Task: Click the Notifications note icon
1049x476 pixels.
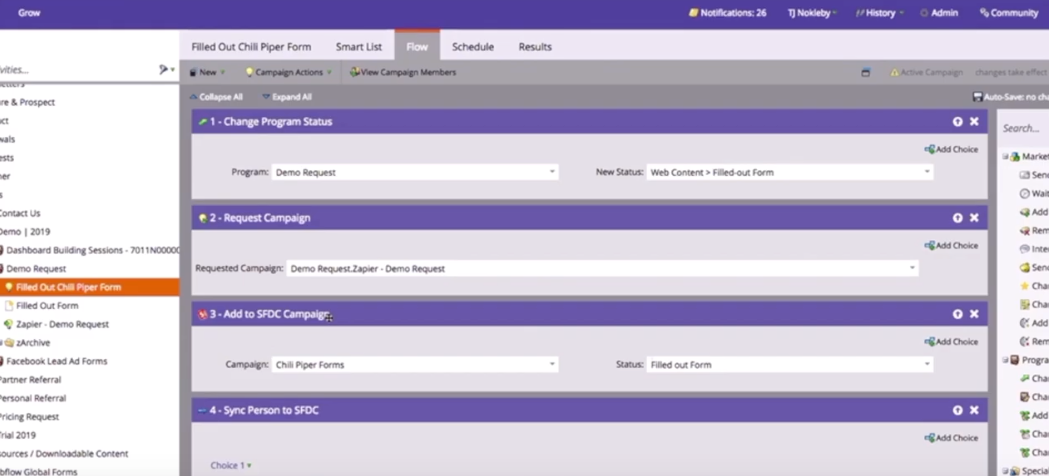Action: click(x=694, y=13)
